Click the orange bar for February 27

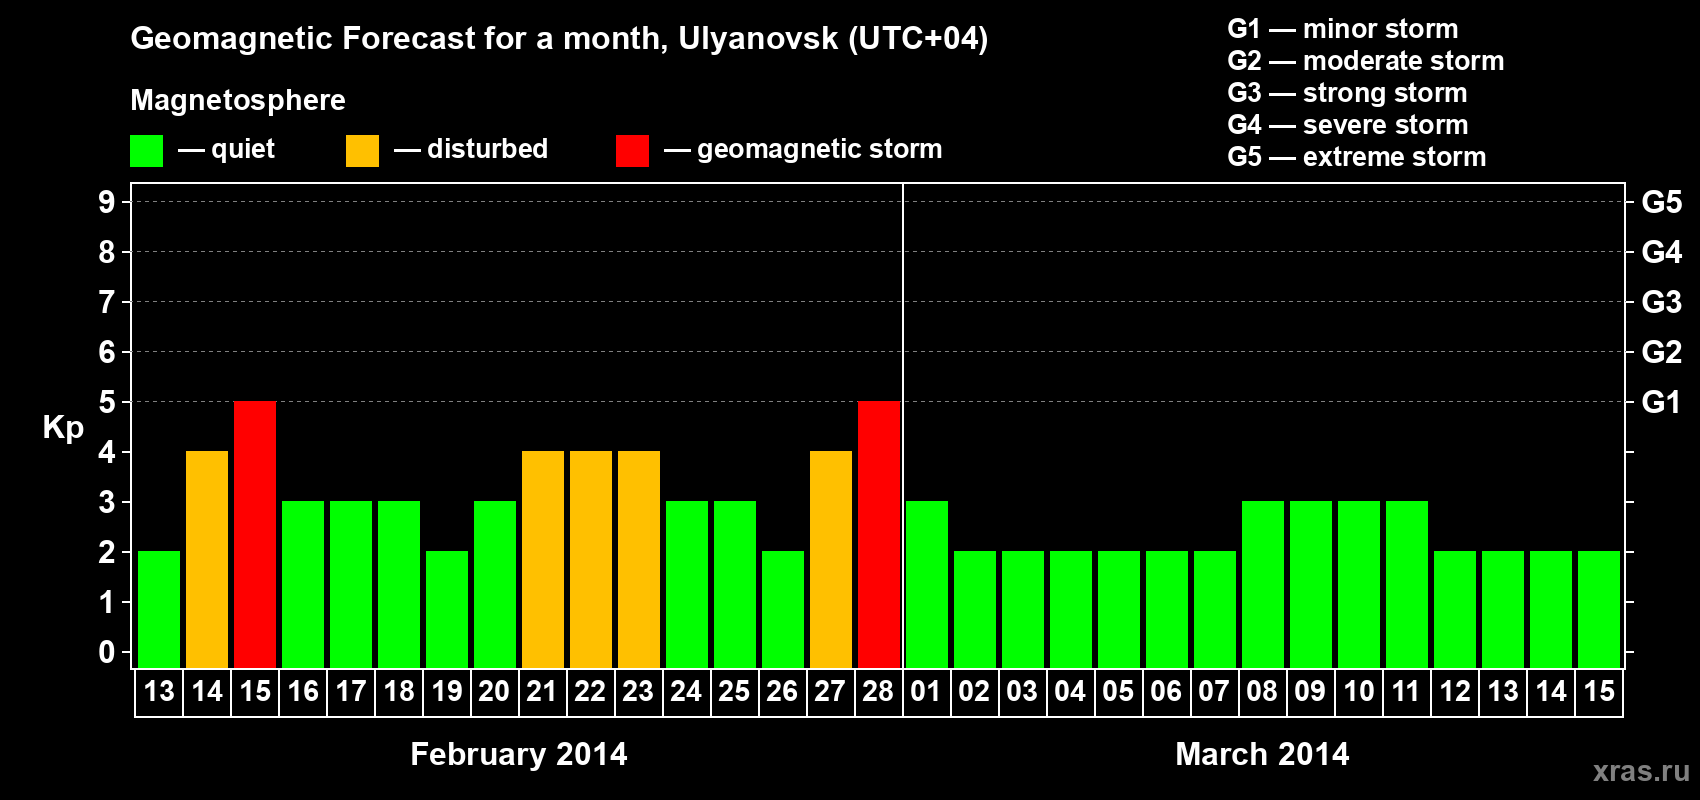(831, 560)
